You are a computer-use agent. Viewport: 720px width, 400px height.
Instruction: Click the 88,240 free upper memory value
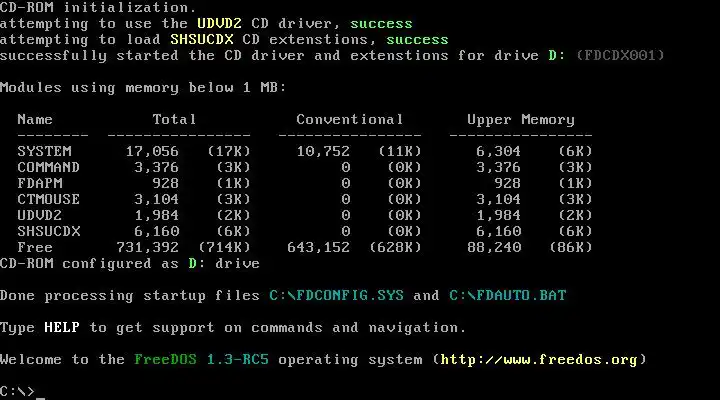(494, 248)
